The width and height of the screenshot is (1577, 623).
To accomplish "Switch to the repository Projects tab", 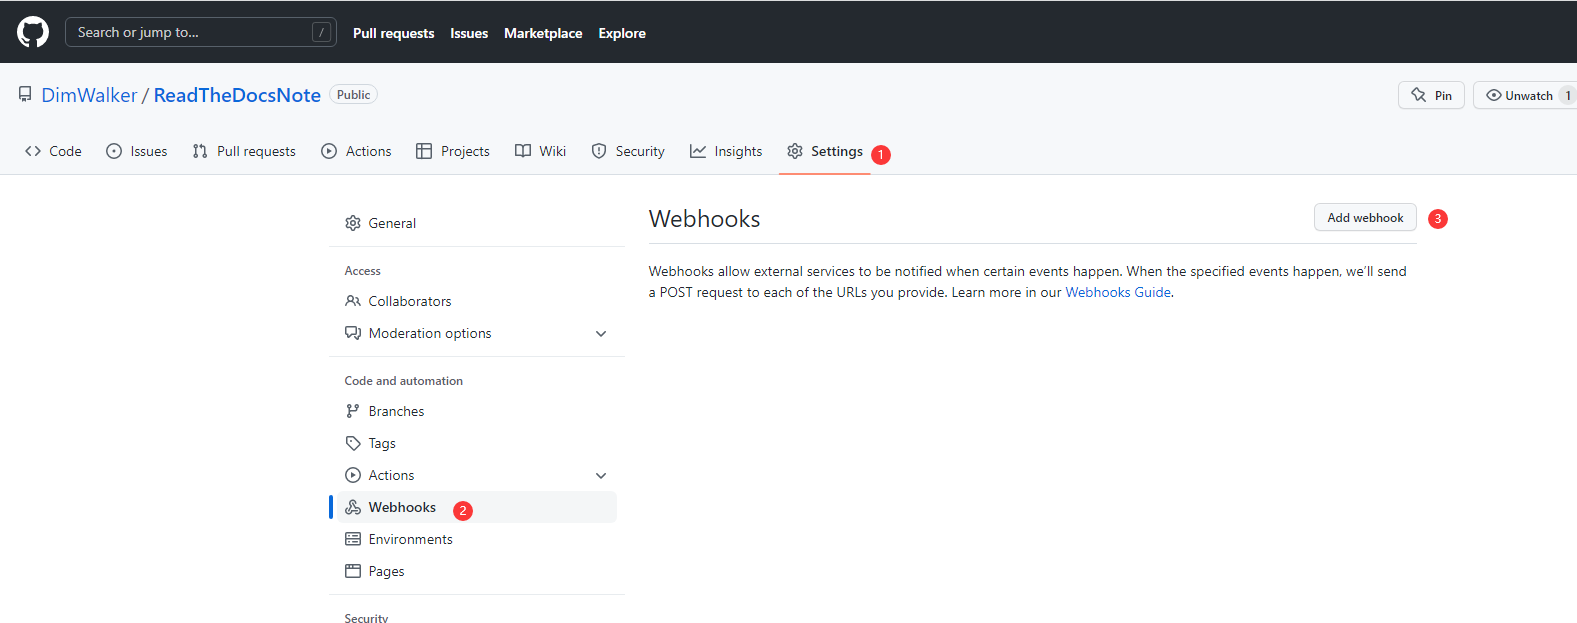I will [x=453, y=151].
